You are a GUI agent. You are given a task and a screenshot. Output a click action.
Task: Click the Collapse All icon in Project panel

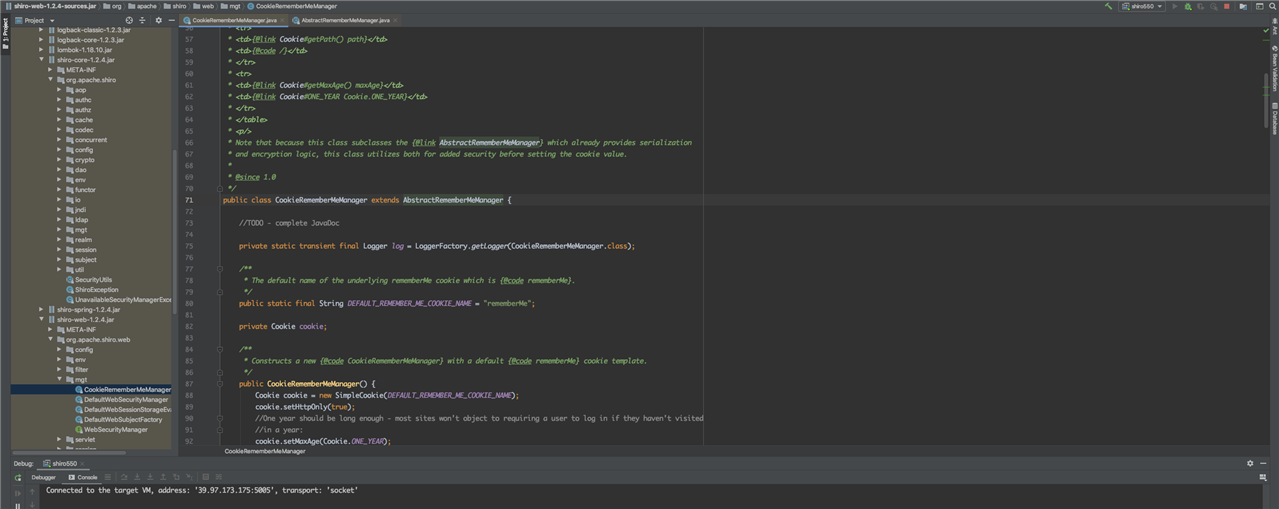click(x=142, y=20)
